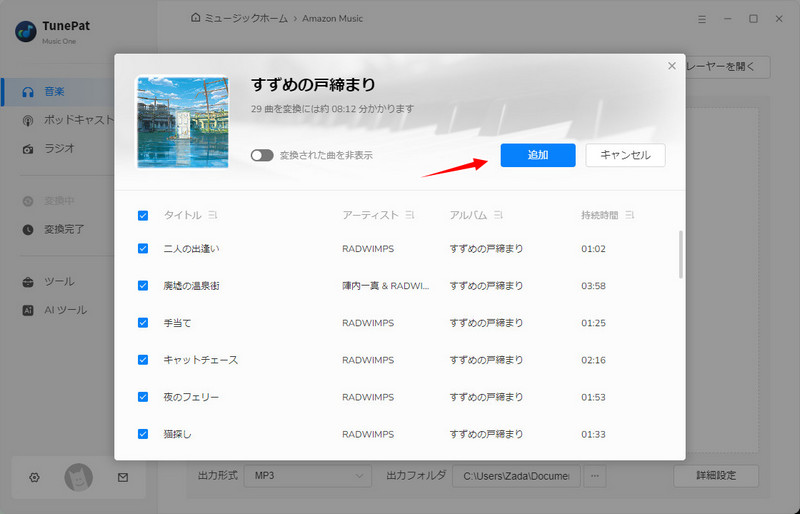
Task: Click the 持続時間 column sort icon
Action: tap(630, 215)
